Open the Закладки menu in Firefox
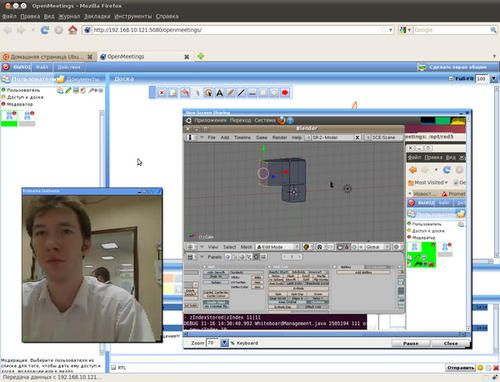The image size is (500, 382). coord(97,16)
